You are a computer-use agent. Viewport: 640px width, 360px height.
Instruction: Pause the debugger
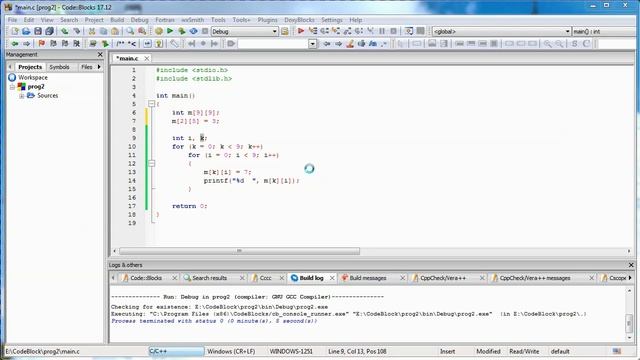[382, 31]
